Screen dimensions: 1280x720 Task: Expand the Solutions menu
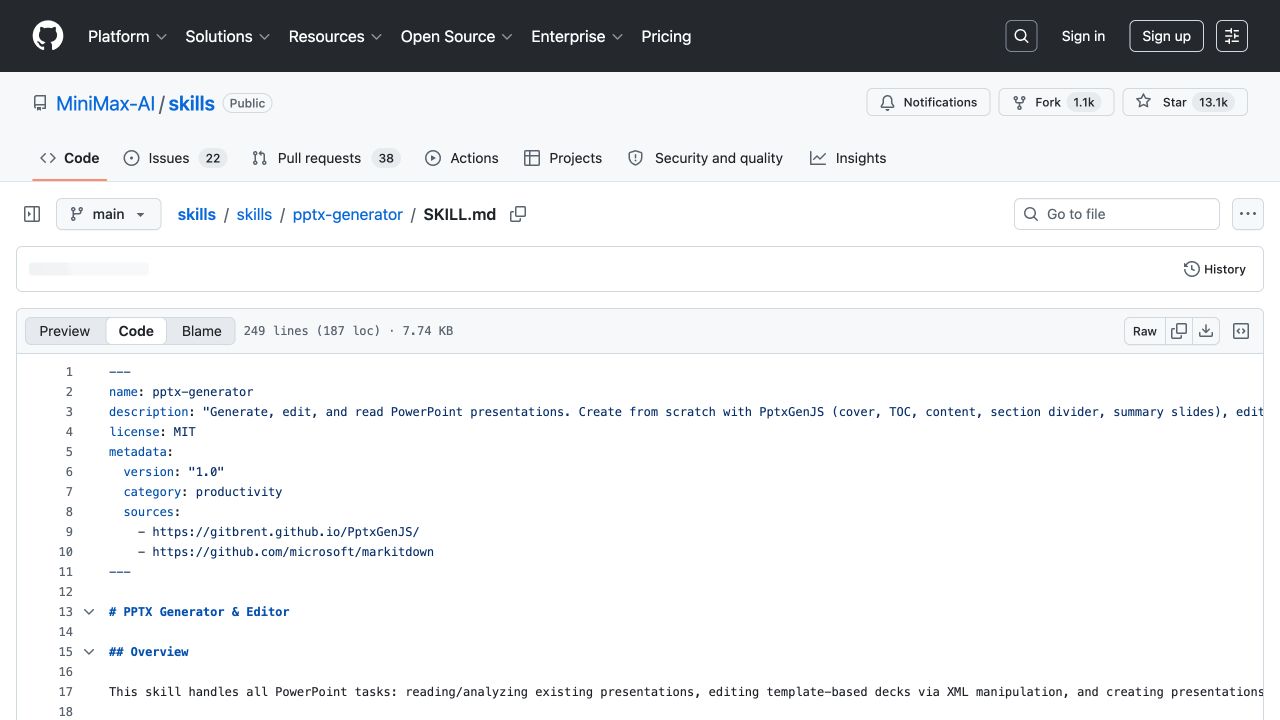pyautogui.click(x=227, y=36)
